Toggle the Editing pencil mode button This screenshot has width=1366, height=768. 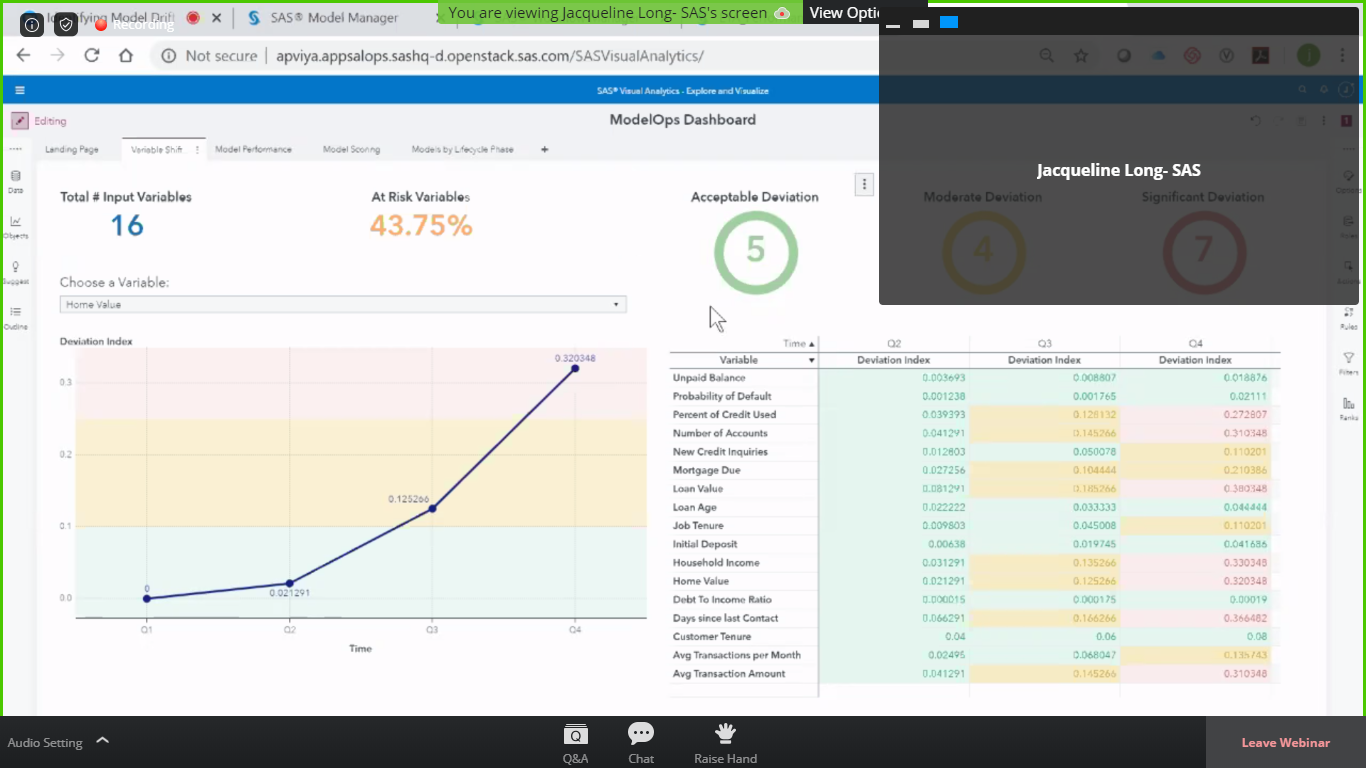[20, 121]
